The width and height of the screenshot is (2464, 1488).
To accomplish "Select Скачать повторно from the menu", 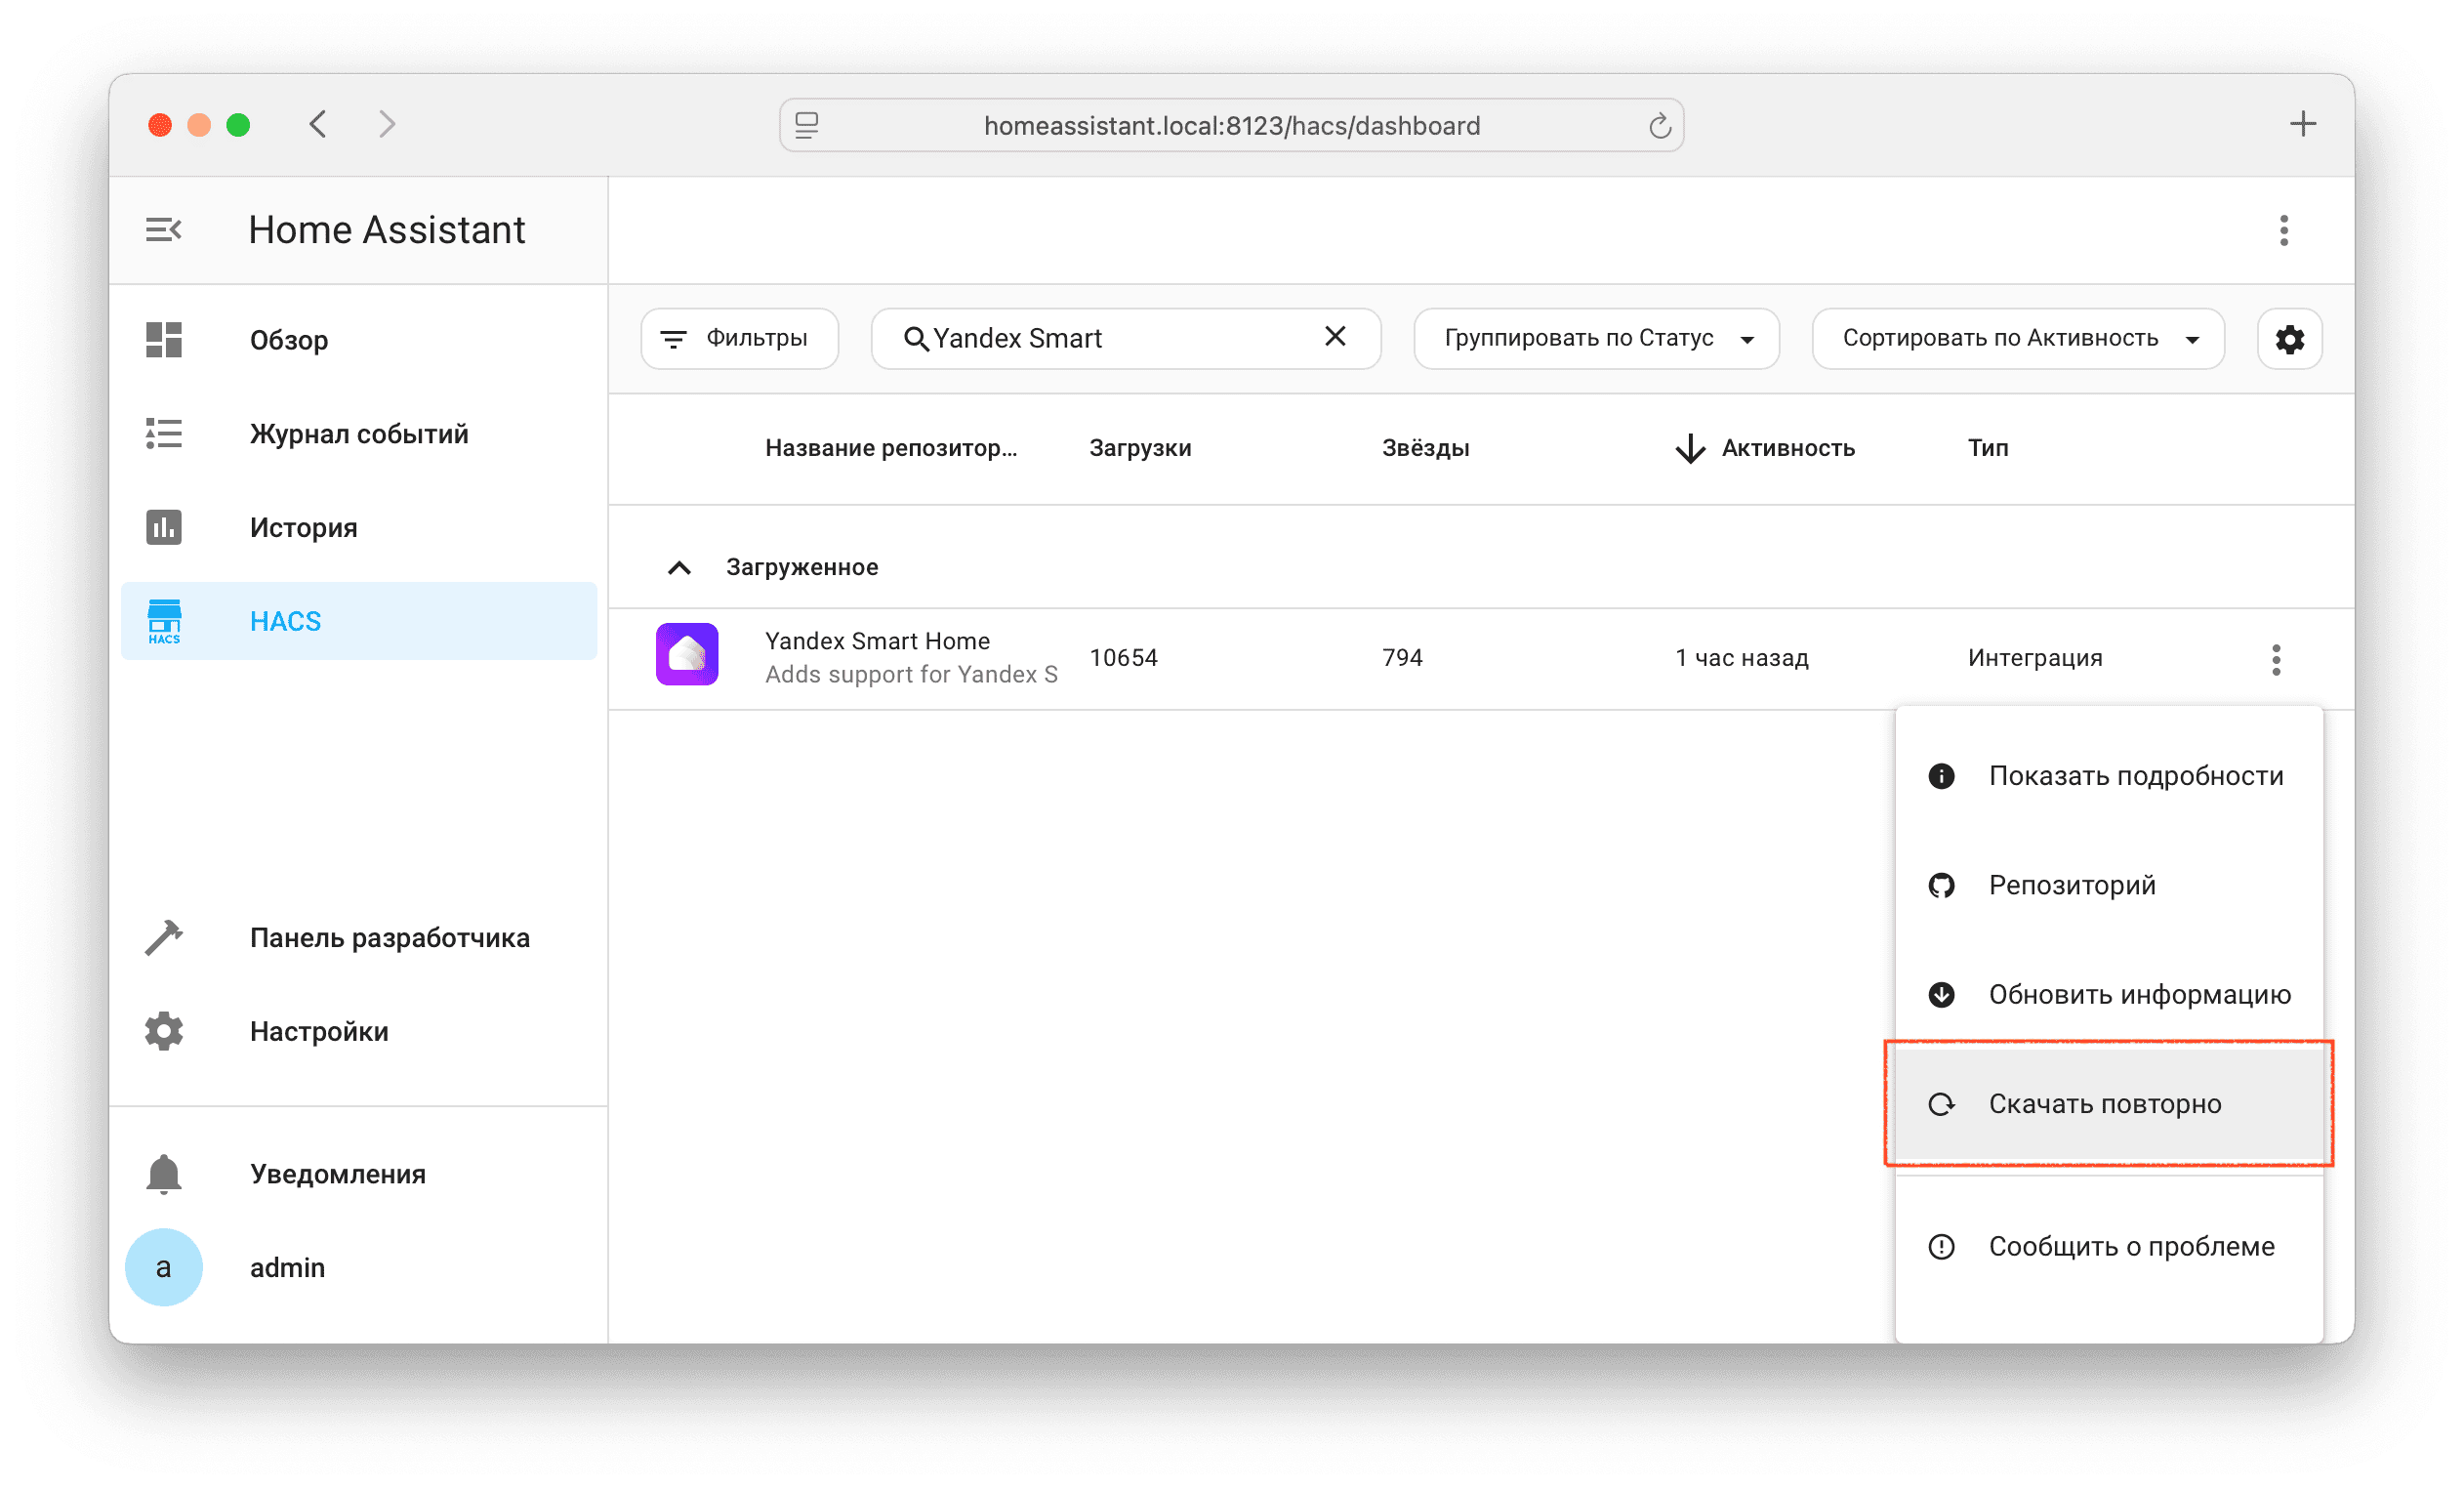I will (2105, 1104).
